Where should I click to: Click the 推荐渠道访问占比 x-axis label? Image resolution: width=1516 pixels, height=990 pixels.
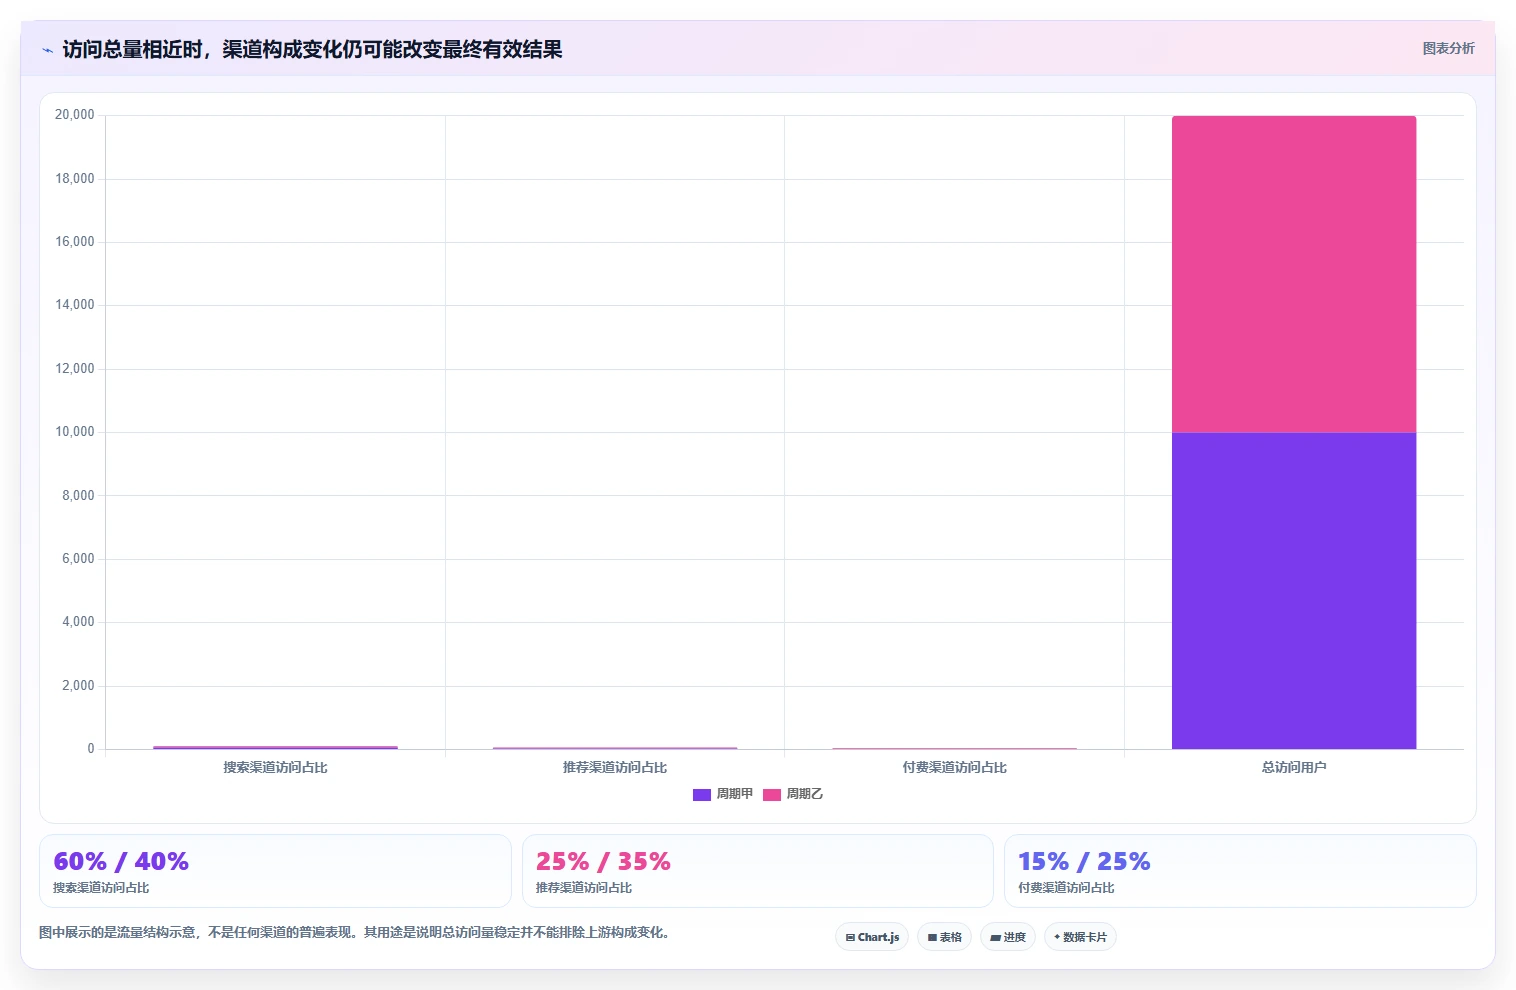615,767
